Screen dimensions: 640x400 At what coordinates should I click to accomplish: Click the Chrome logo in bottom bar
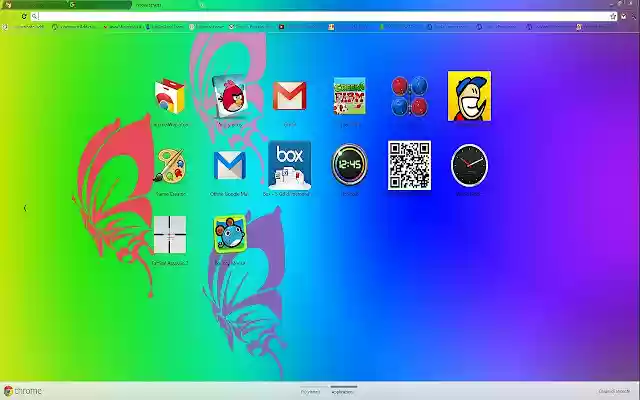23,391
